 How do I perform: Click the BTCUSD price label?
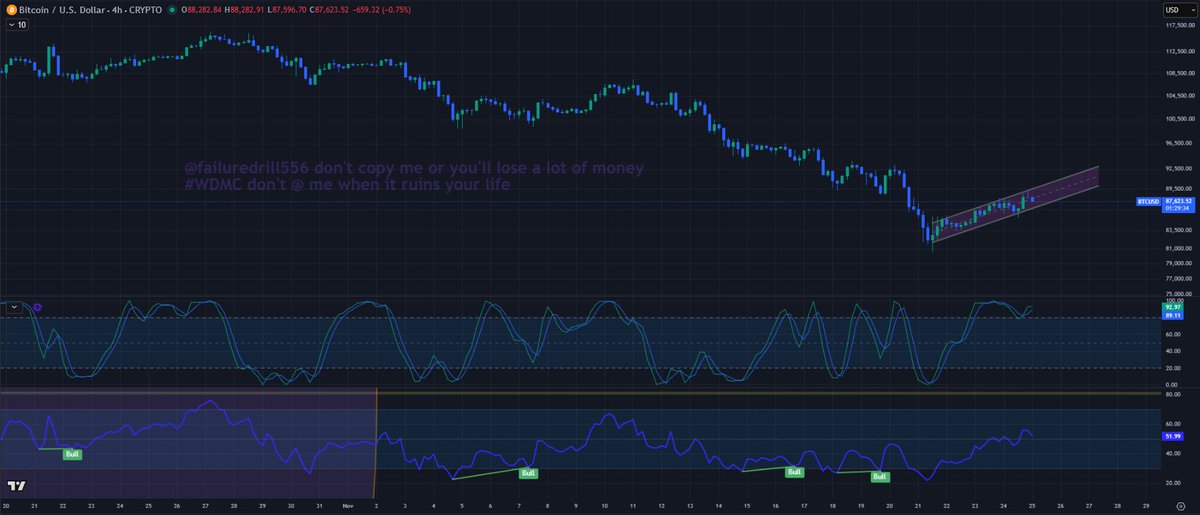1147,201
